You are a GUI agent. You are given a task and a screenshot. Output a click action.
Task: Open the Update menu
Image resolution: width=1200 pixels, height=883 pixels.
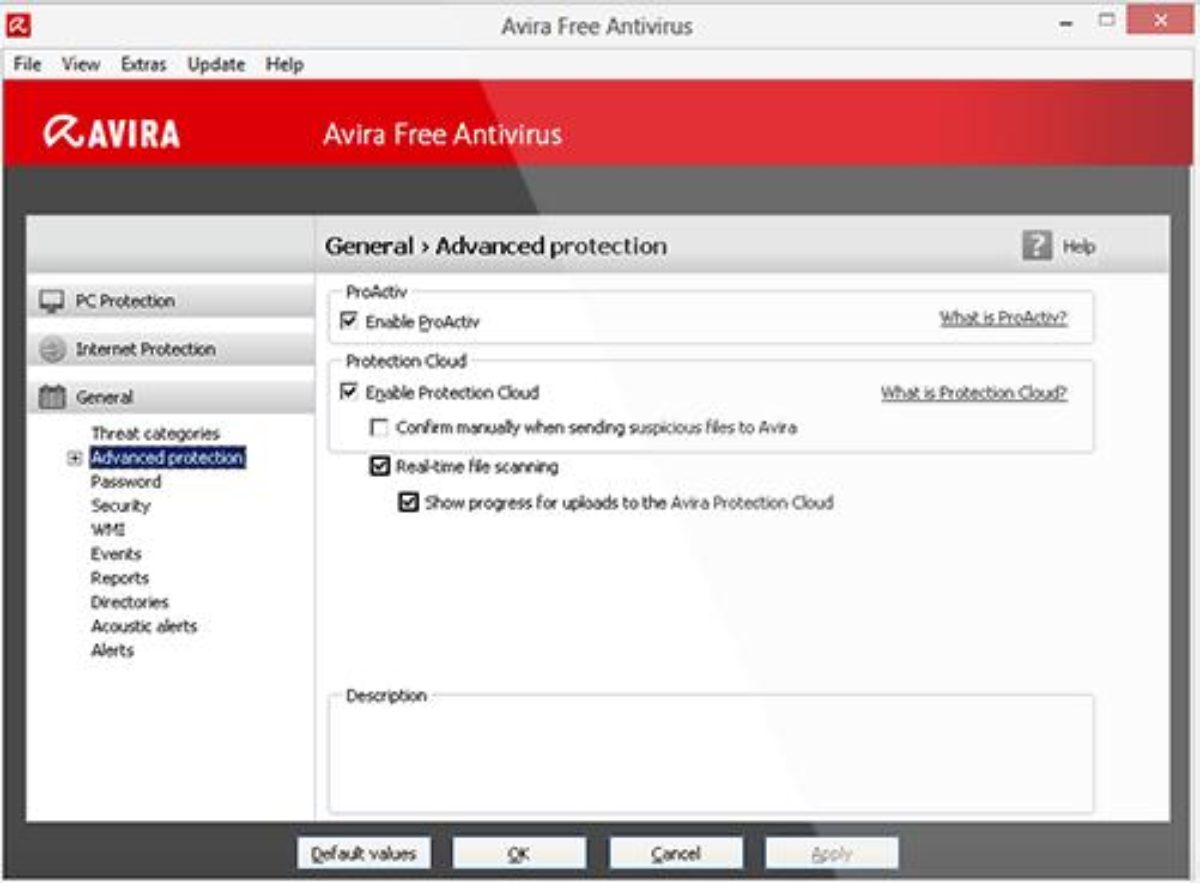click(216, 64)
